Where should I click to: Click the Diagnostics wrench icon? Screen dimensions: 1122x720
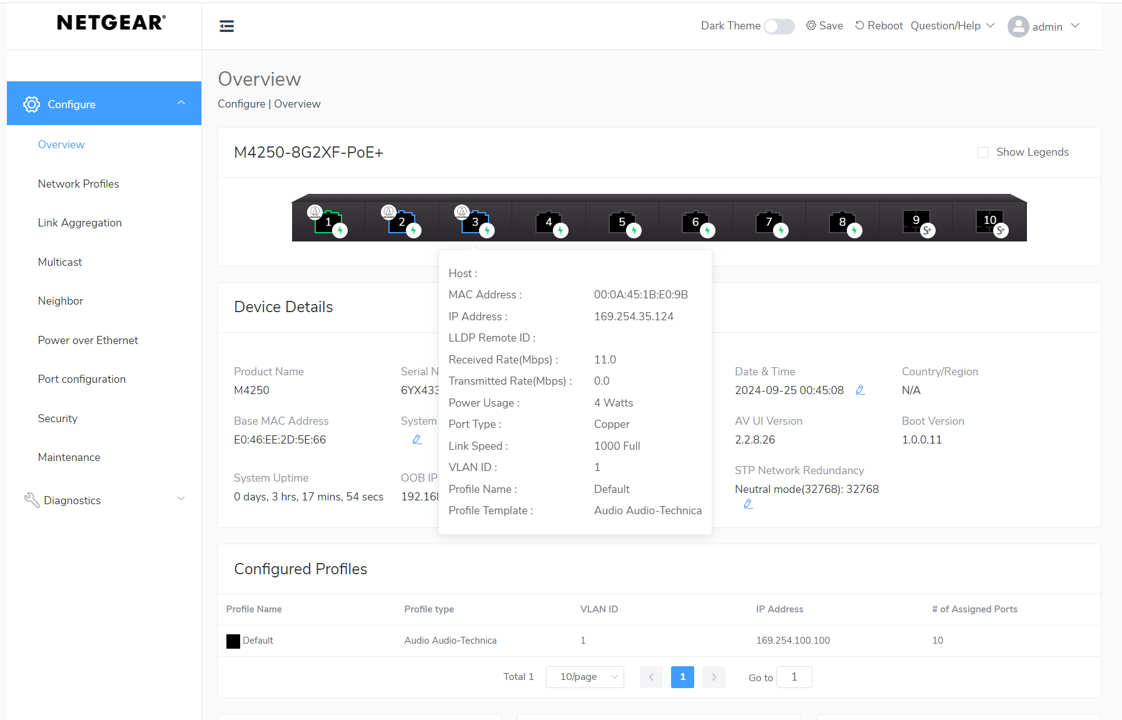(31, 500)
